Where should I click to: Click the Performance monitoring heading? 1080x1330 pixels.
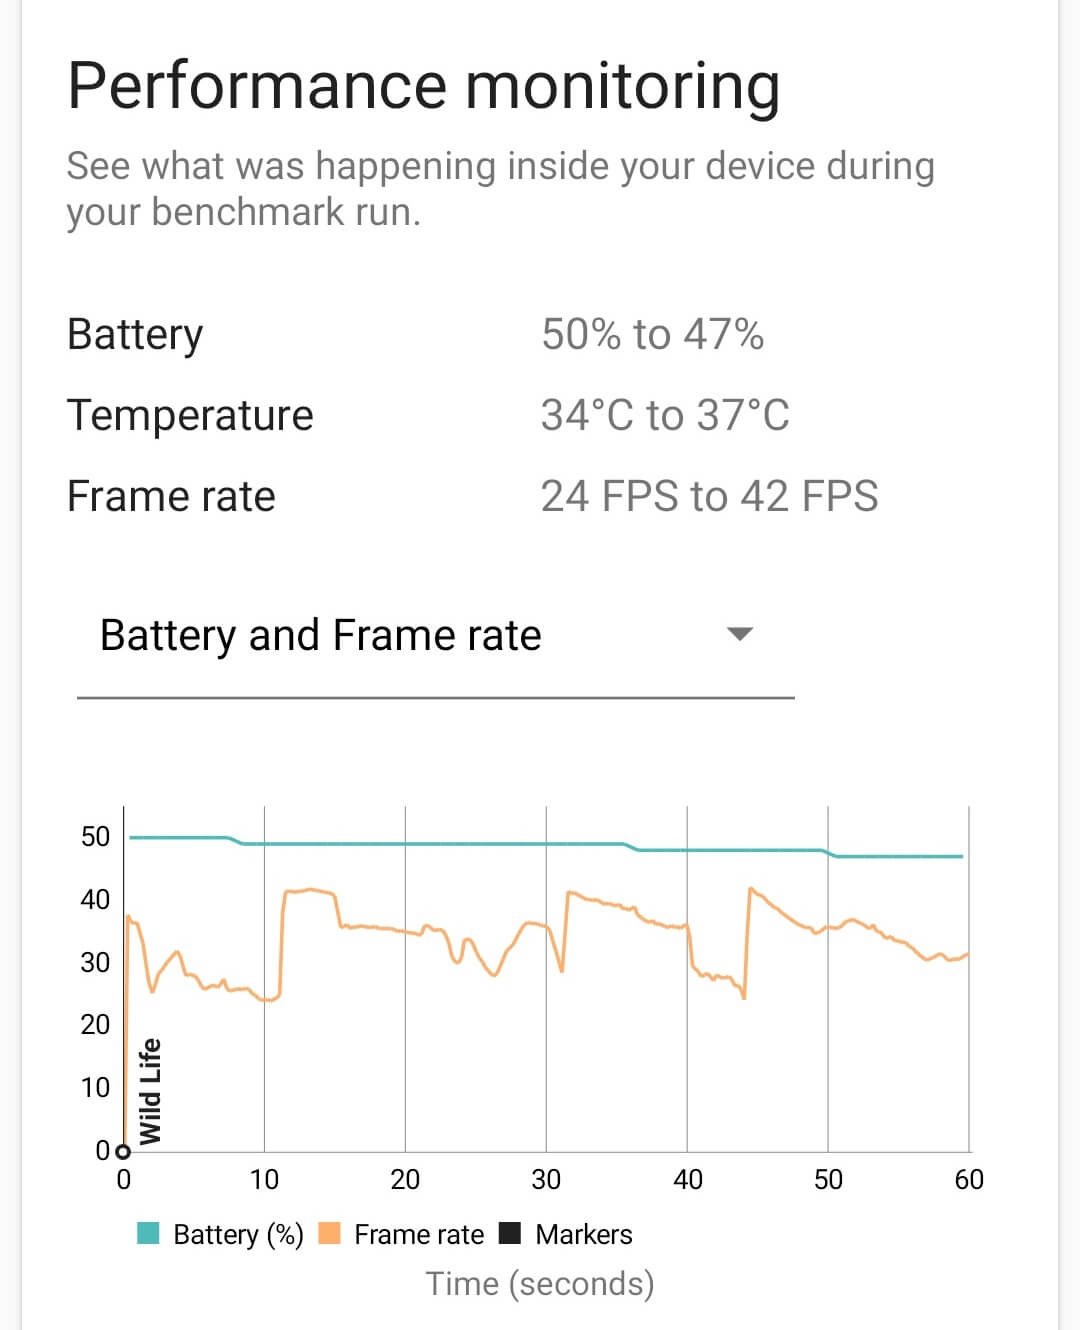[x=422, y=83]
